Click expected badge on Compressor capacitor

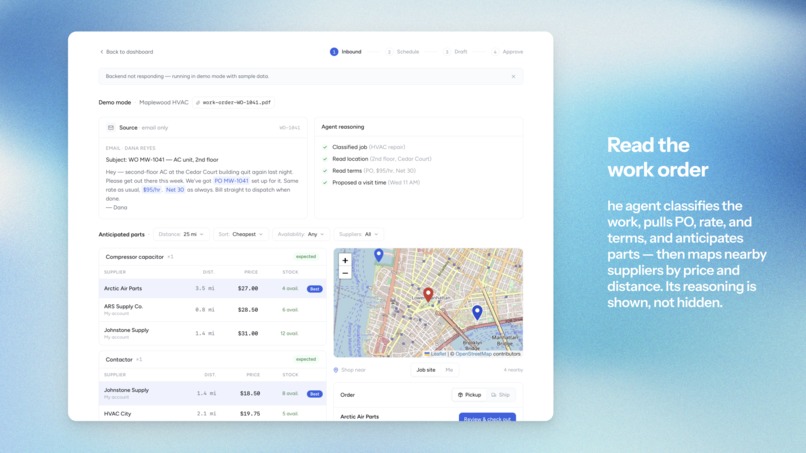[306, 257]
